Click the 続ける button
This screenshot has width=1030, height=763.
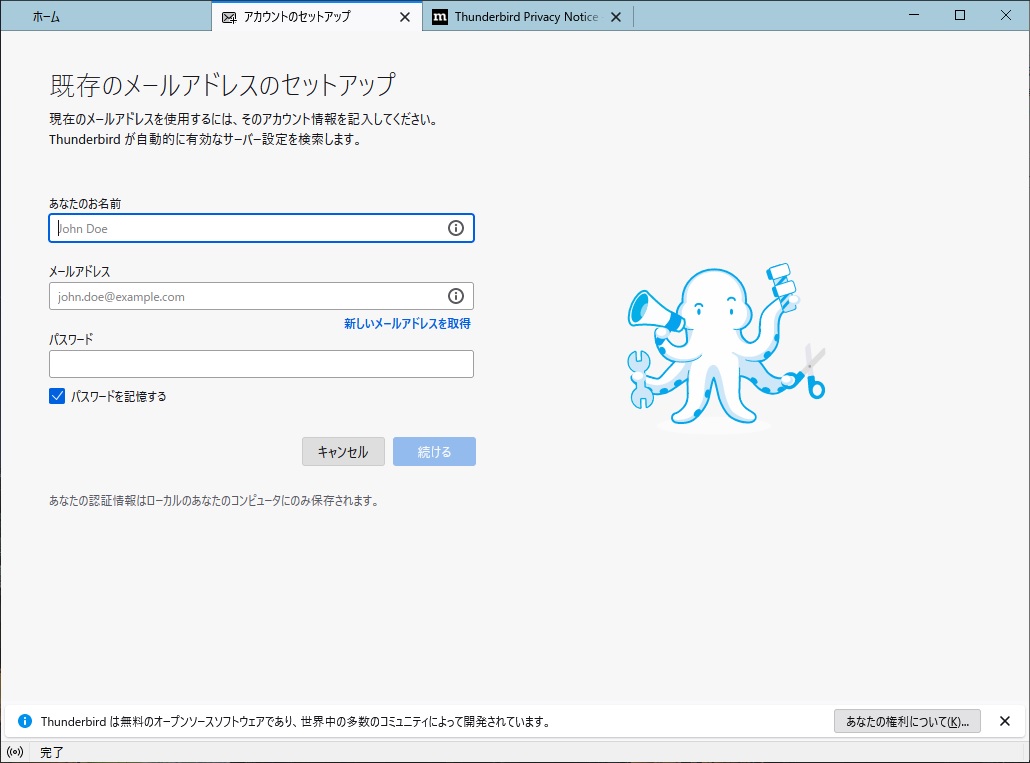pos(434,452)
